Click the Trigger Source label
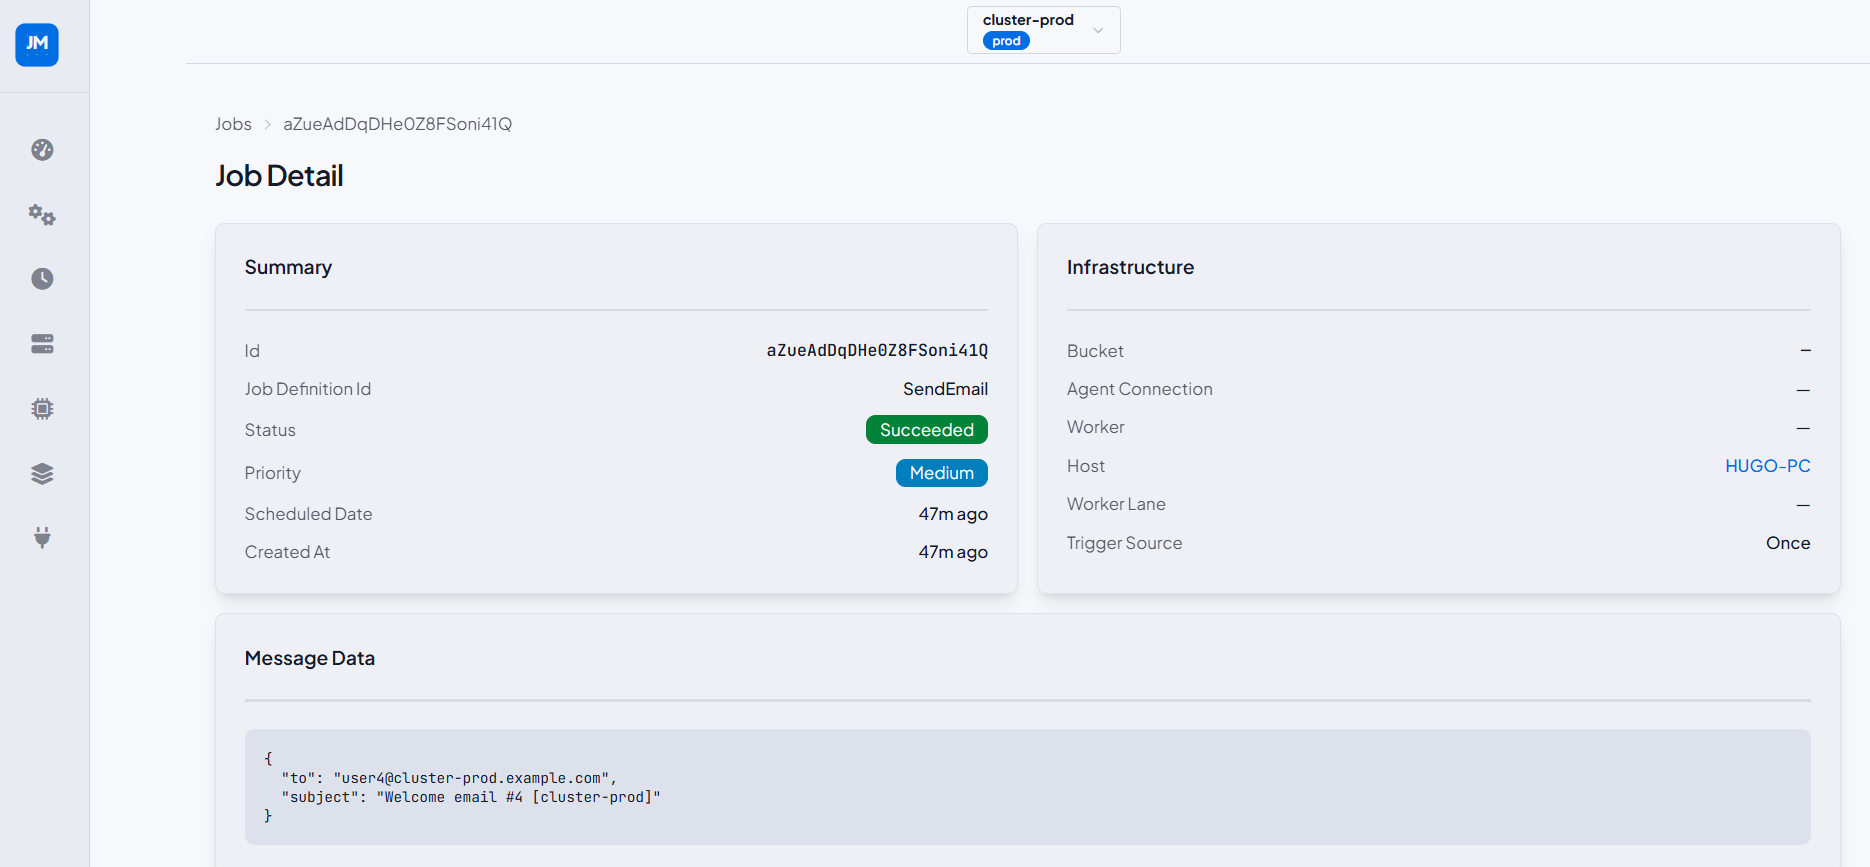This screenshot has height=867, width=1870. pyautogui.click(x=1124, y=543)
